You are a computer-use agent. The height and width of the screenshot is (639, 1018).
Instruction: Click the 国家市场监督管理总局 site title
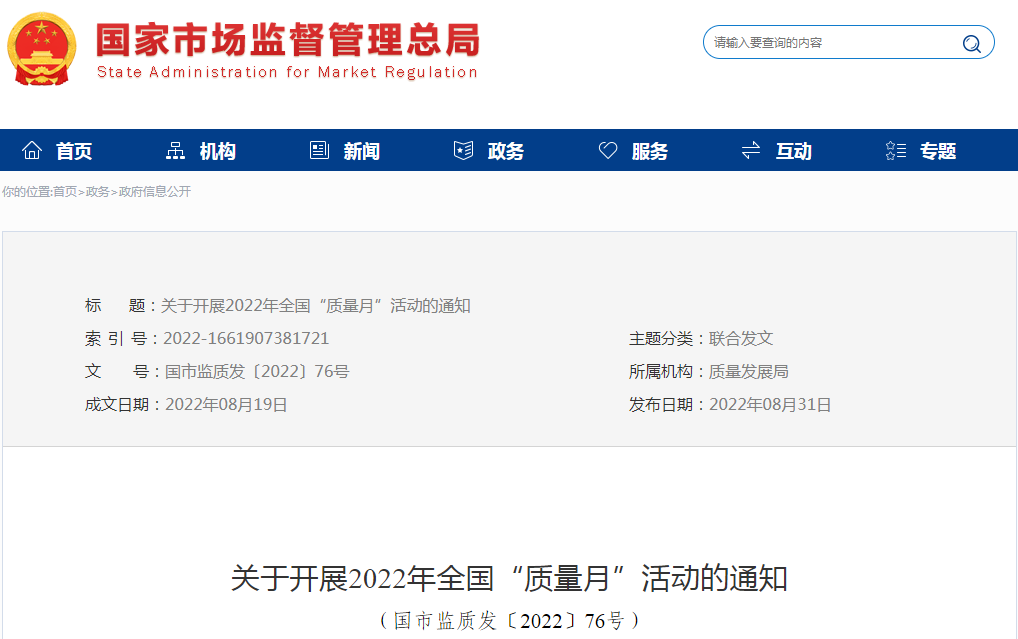pyautogui.click(x=288, y=40)
